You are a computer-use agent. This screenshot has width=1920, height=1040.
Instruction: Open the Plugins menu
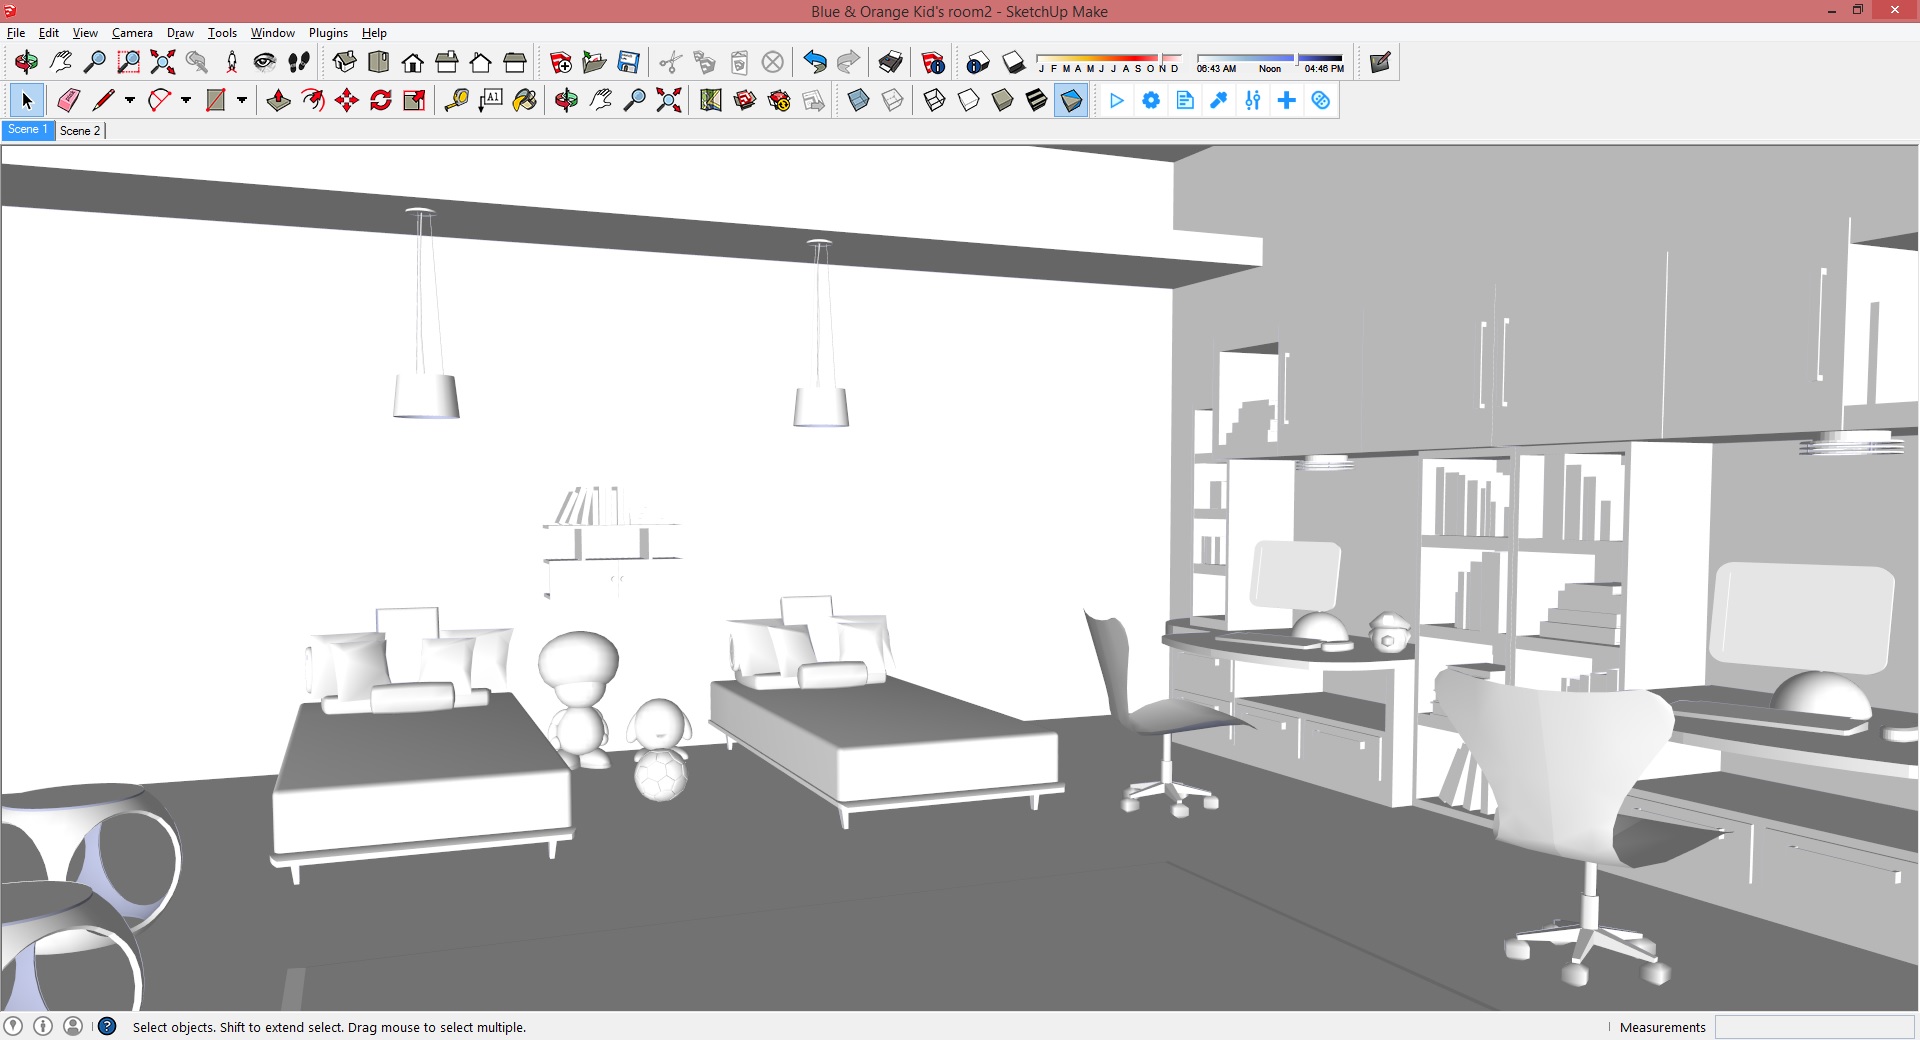point(328,33)
